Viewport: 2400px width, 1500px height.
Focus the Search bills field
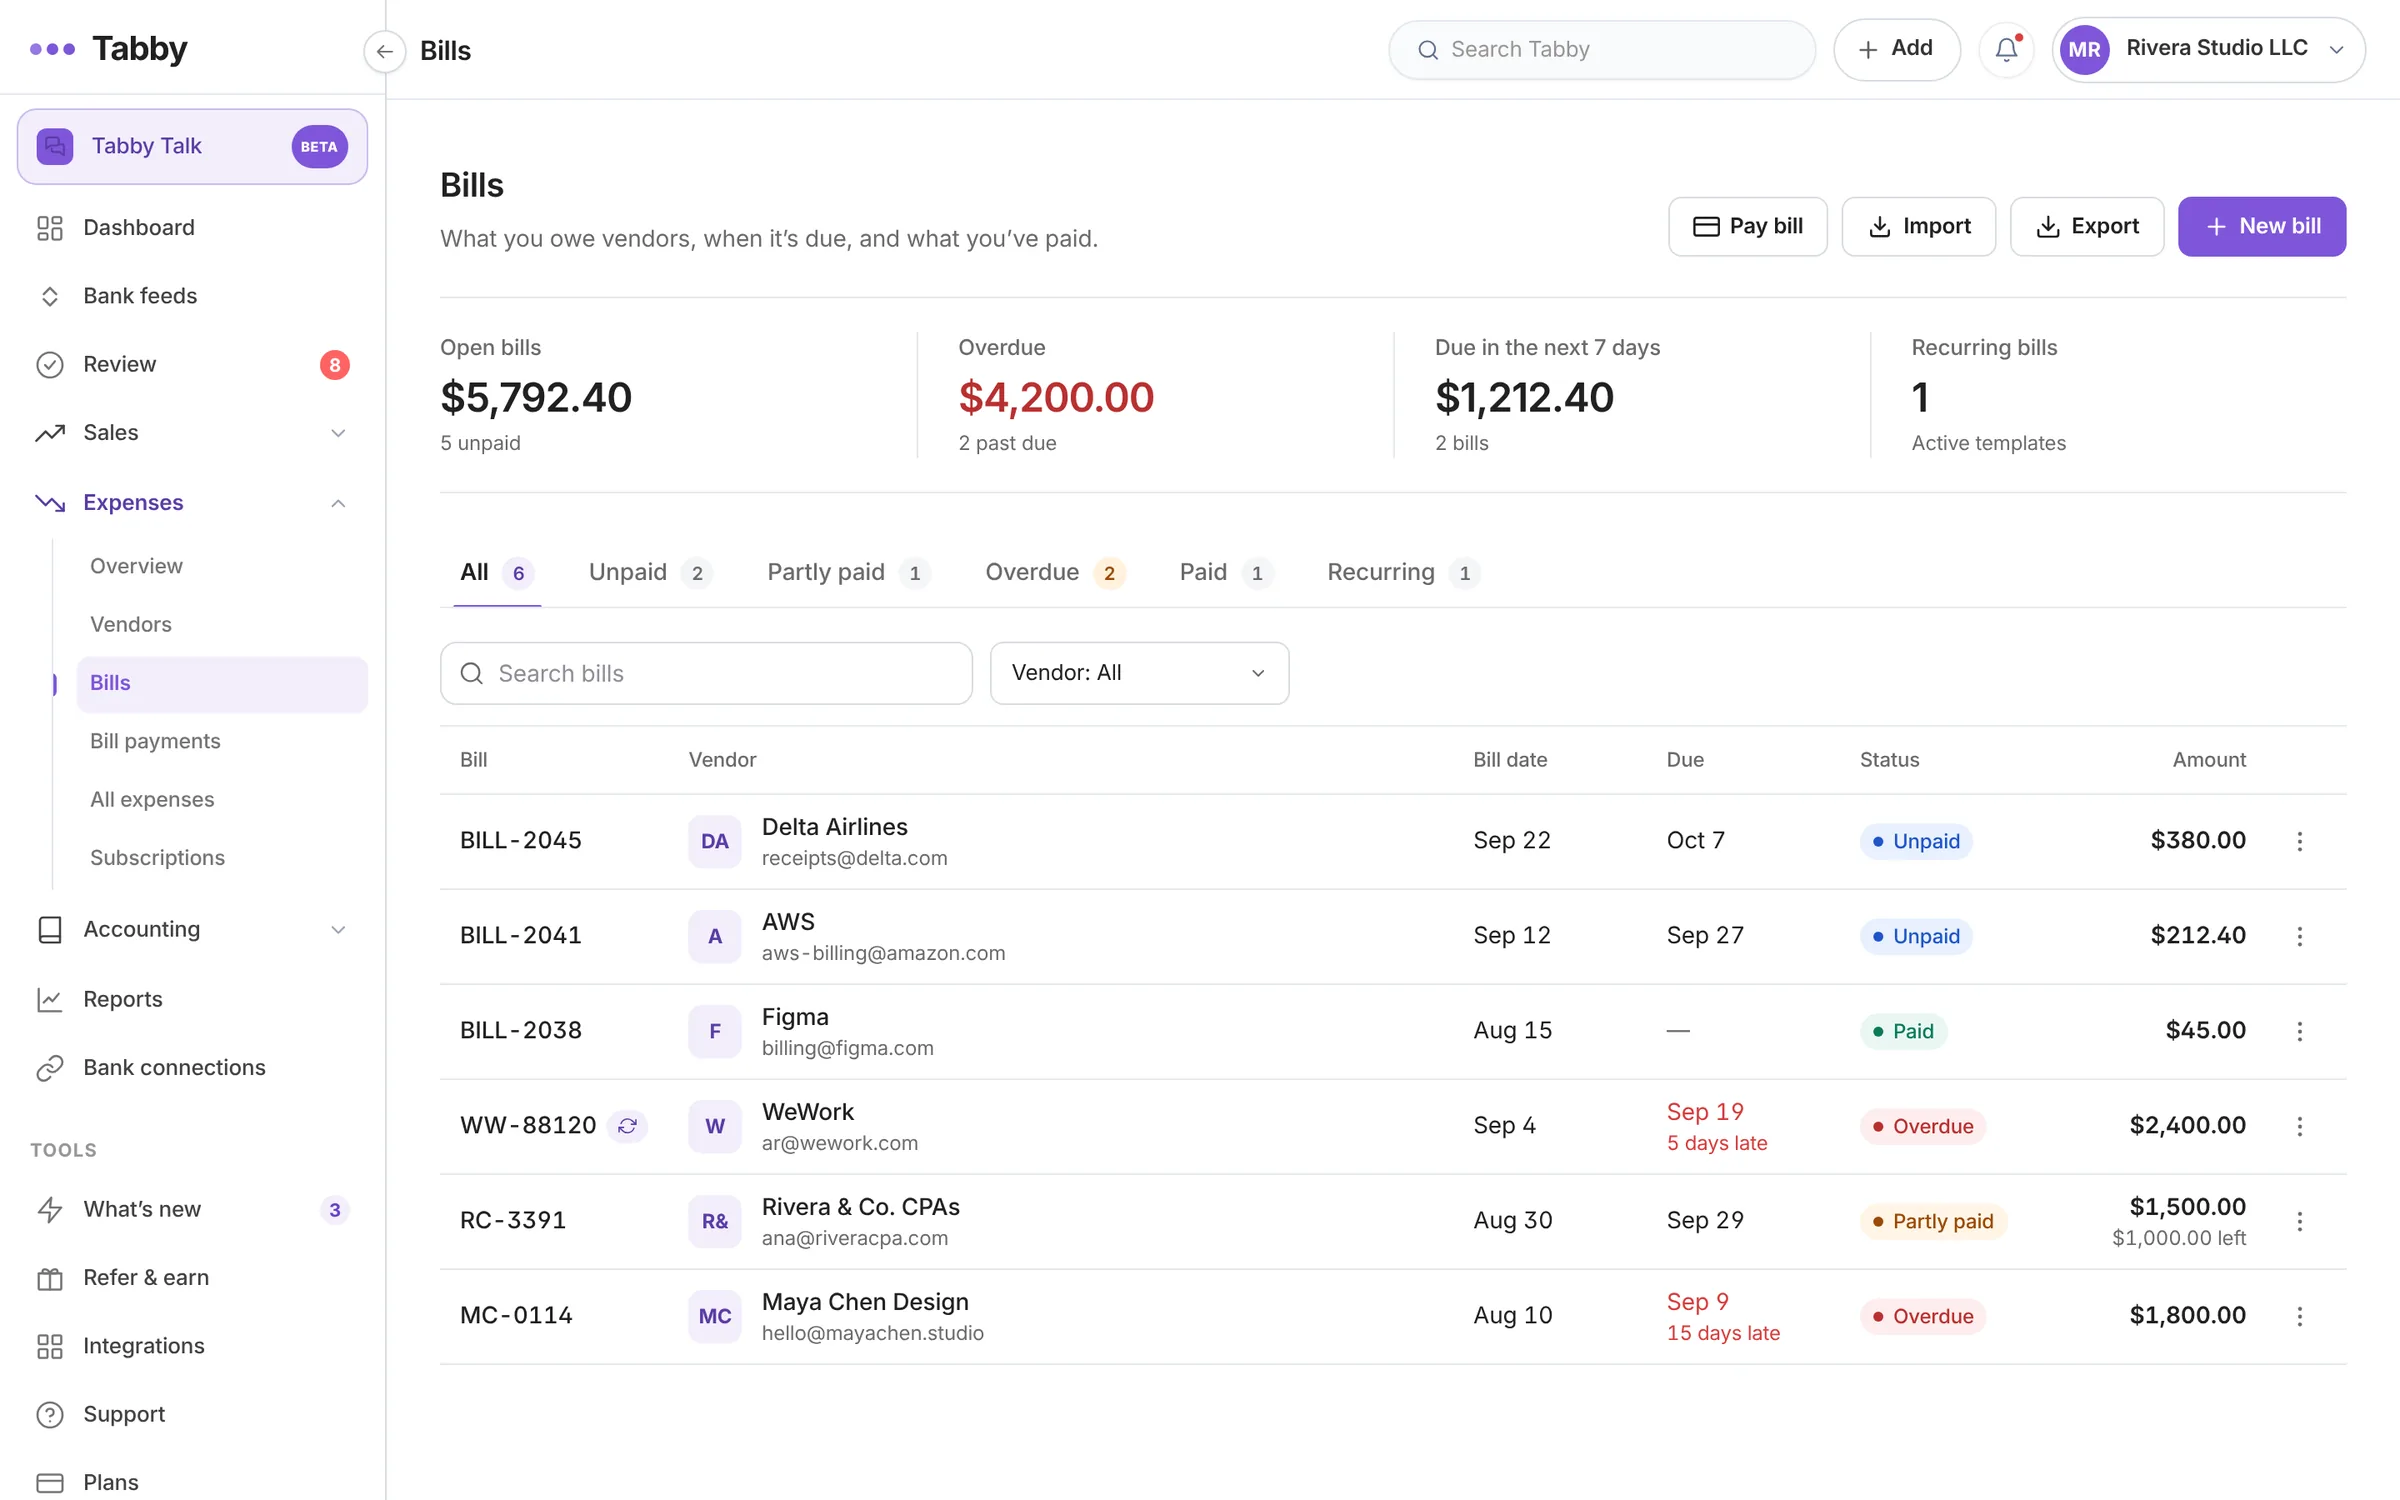pos(706,673)
